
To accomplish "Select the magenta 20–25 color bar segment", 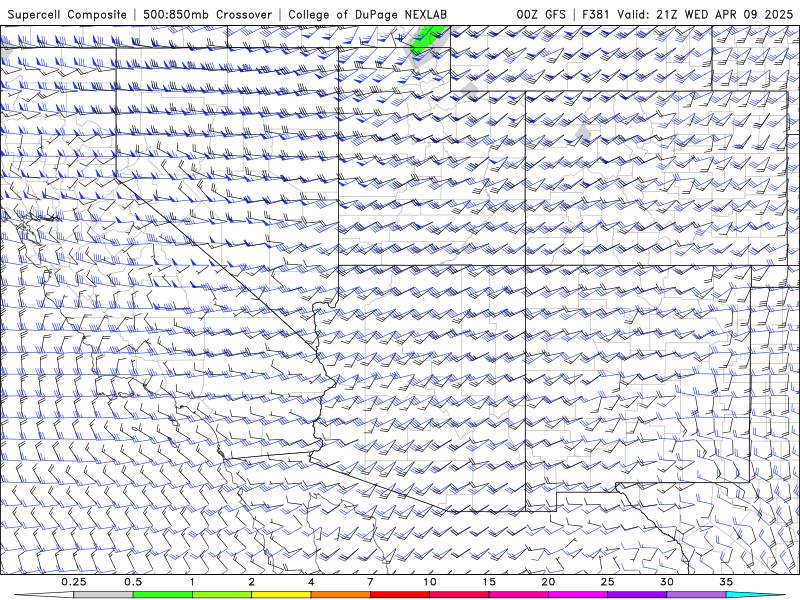I will click(x=578, y=595).
